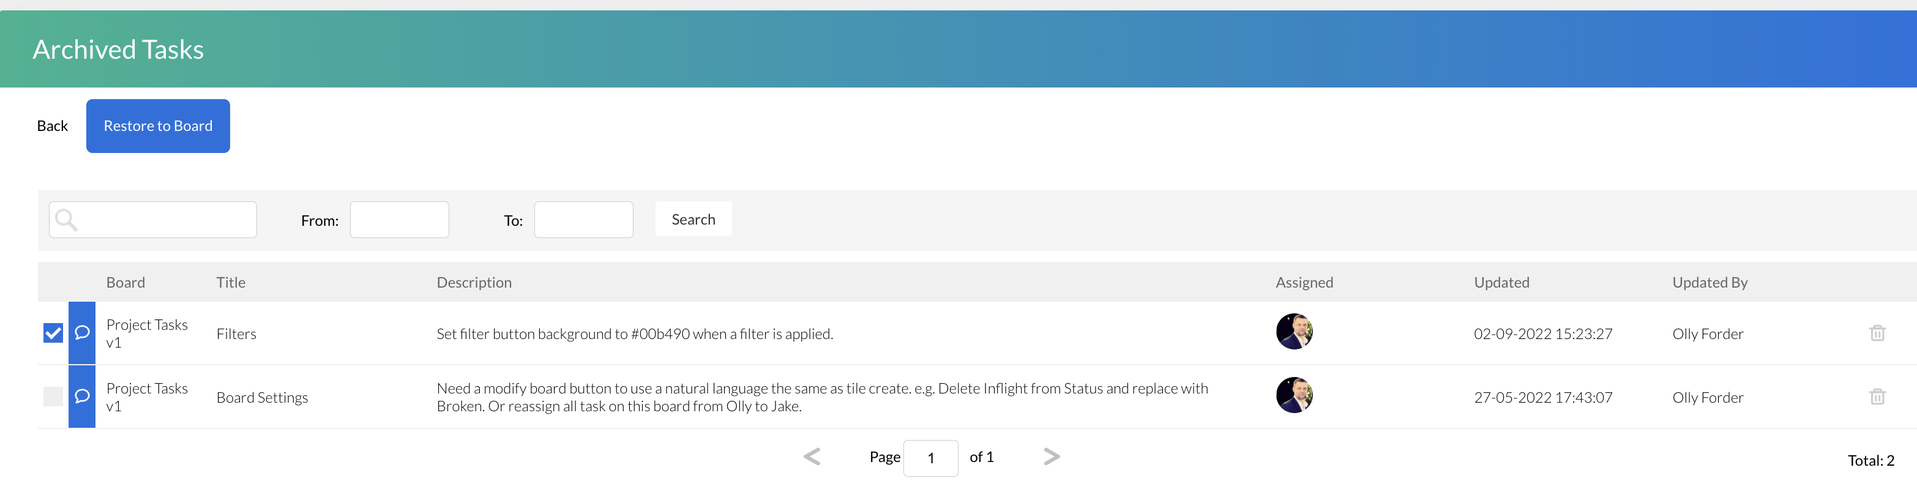
Task: Uncheck the Filters task checkbox
Action: pos(53,333)
